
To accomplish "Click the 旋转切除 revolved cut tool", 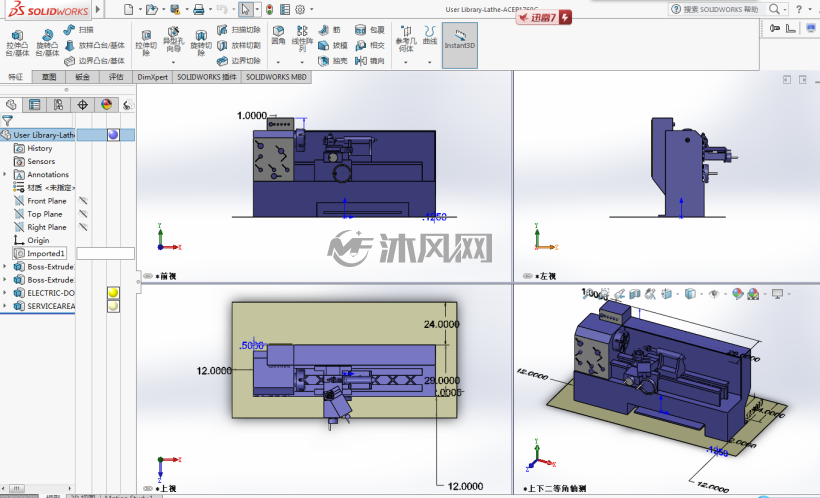I will click(201, 43).
